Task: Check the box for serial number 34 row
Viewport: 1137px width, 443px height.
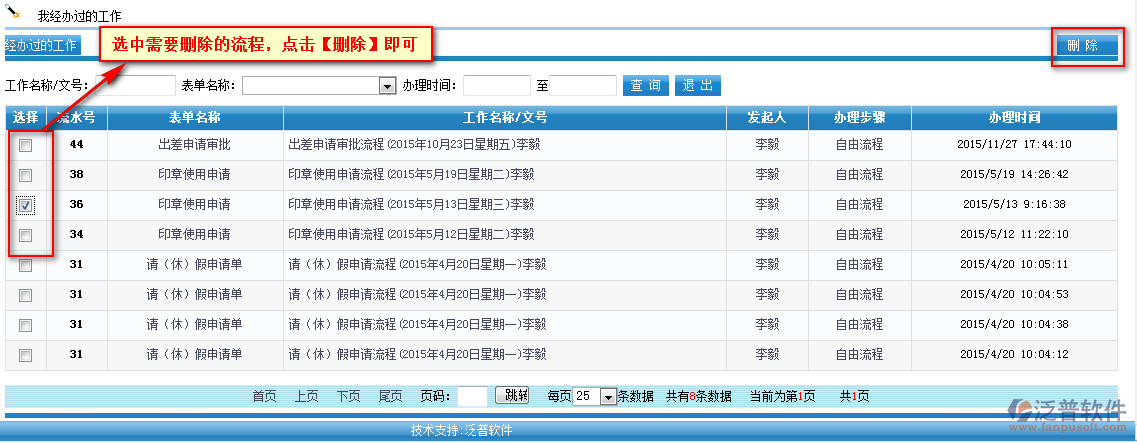Action: 26,235
